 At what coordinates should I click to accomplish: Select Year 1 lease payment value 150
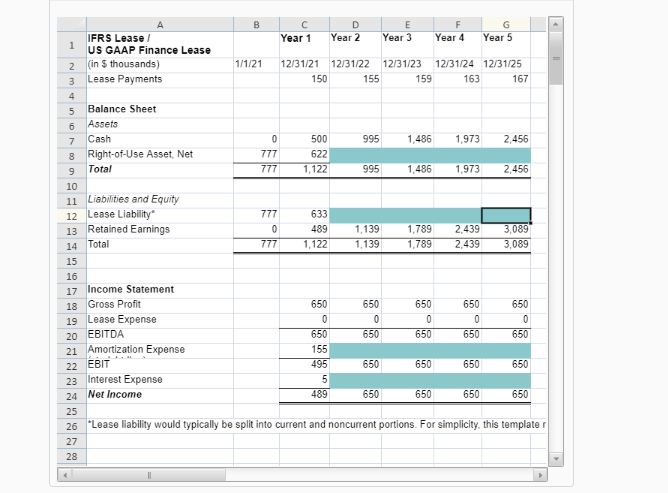coord(304,80)
